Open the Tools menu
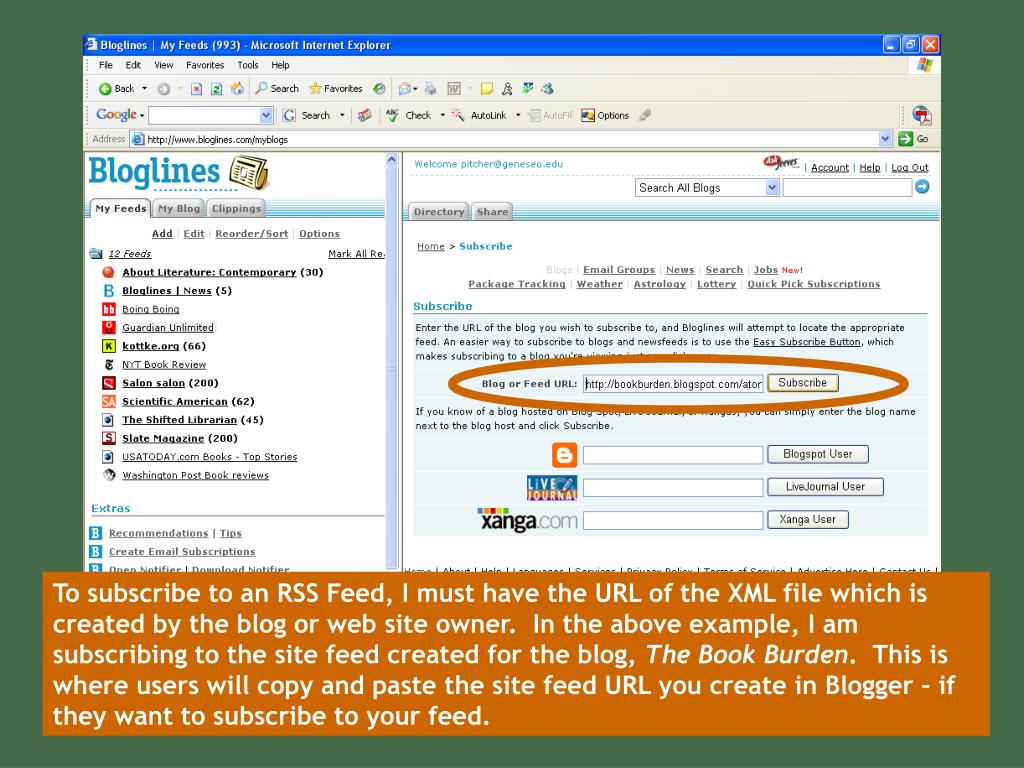The image size is (1024, 768). 248,65
